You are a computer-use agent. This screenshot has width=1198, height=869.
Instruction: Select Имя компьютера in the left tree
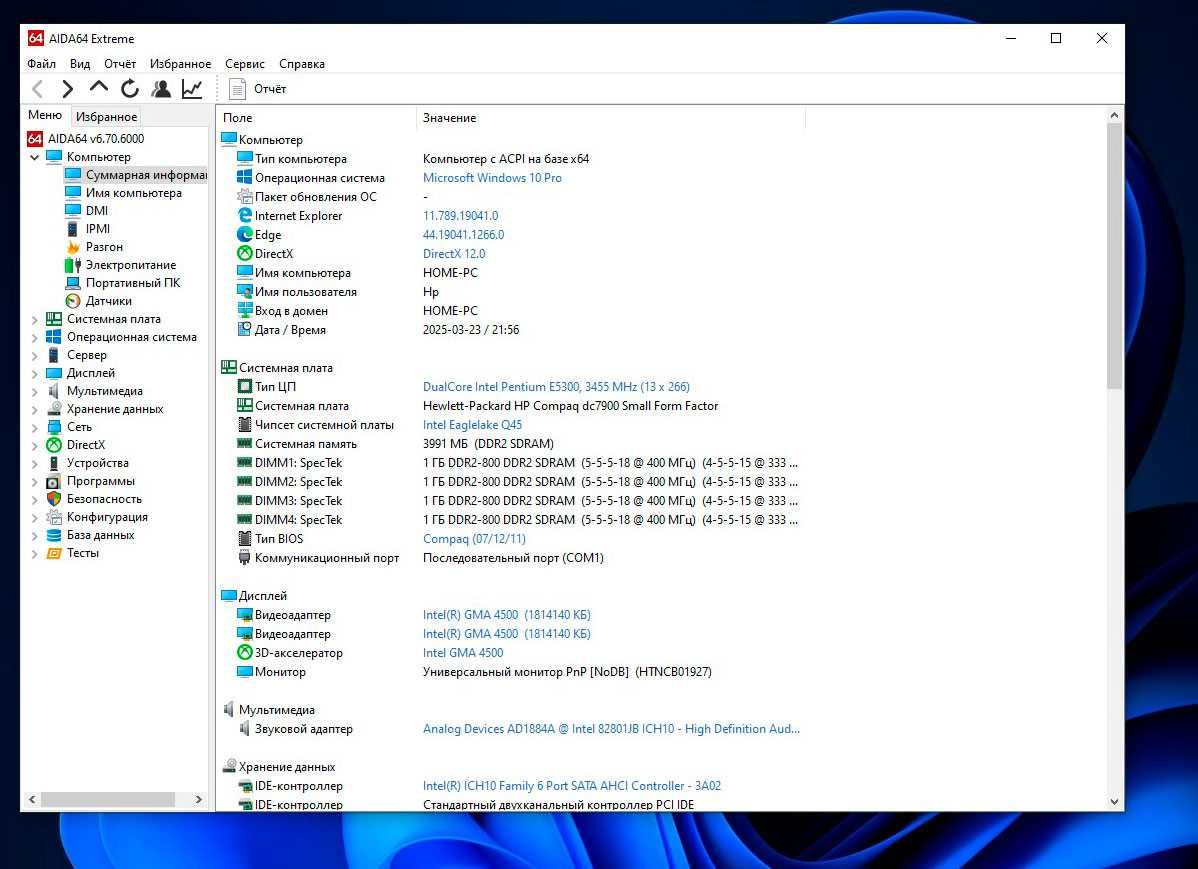[x=133, y=193]
